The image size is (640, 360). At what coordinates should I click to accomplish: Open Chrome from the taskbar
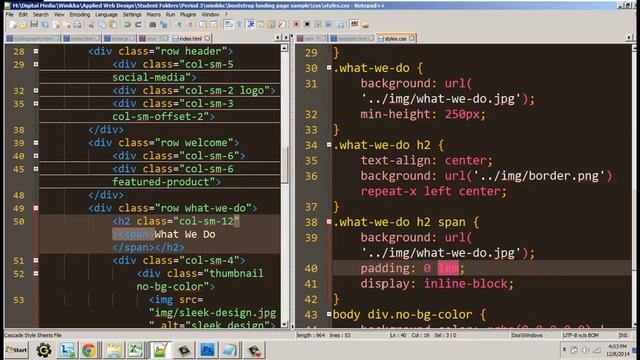[89, 350]
